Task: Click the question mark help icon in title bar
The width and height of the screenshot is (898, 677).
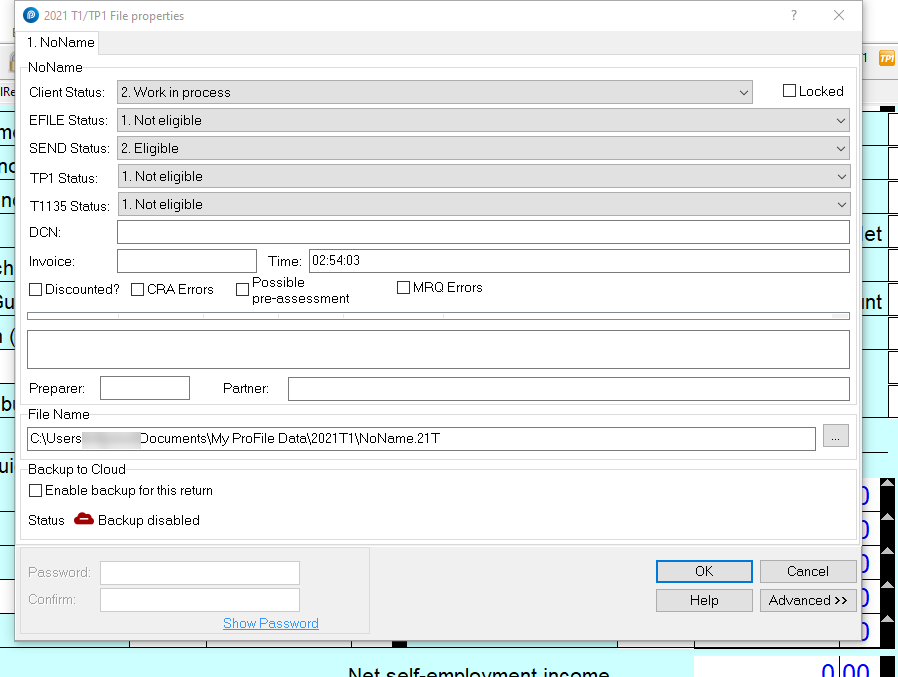Action: (794, 15)
